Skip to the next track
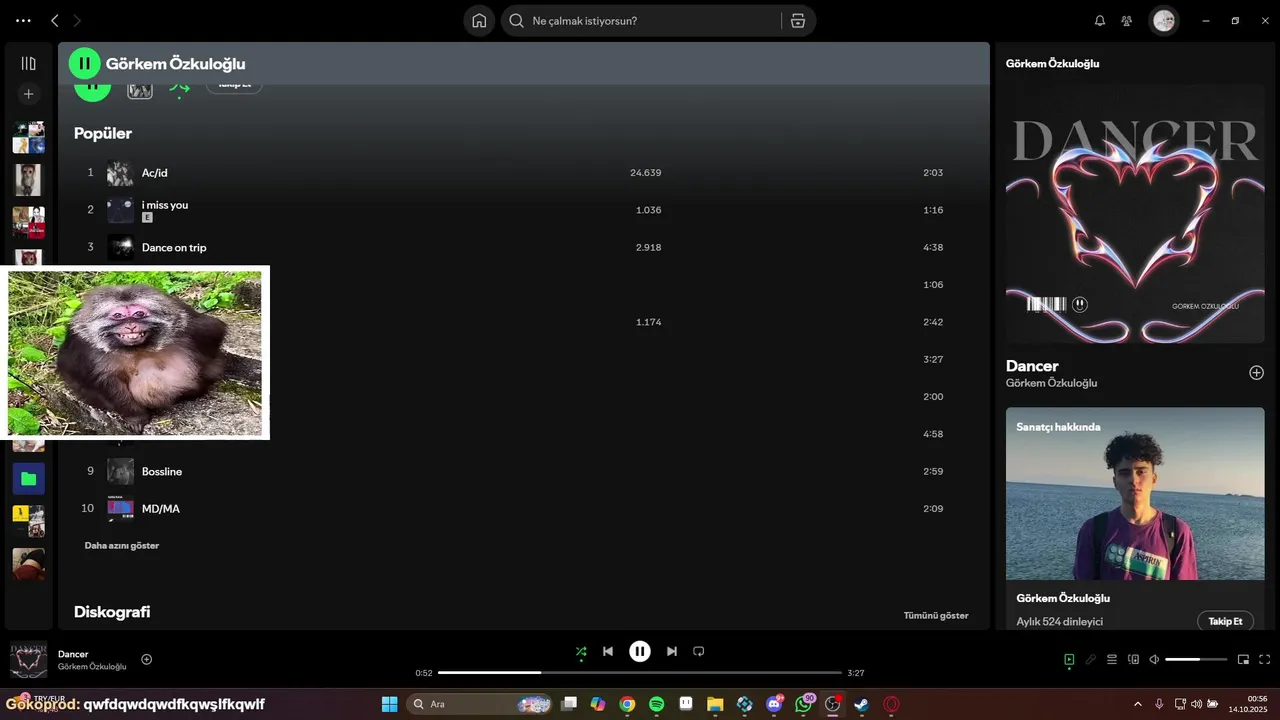Screen dimensions: 1280x720 point(672,652)
